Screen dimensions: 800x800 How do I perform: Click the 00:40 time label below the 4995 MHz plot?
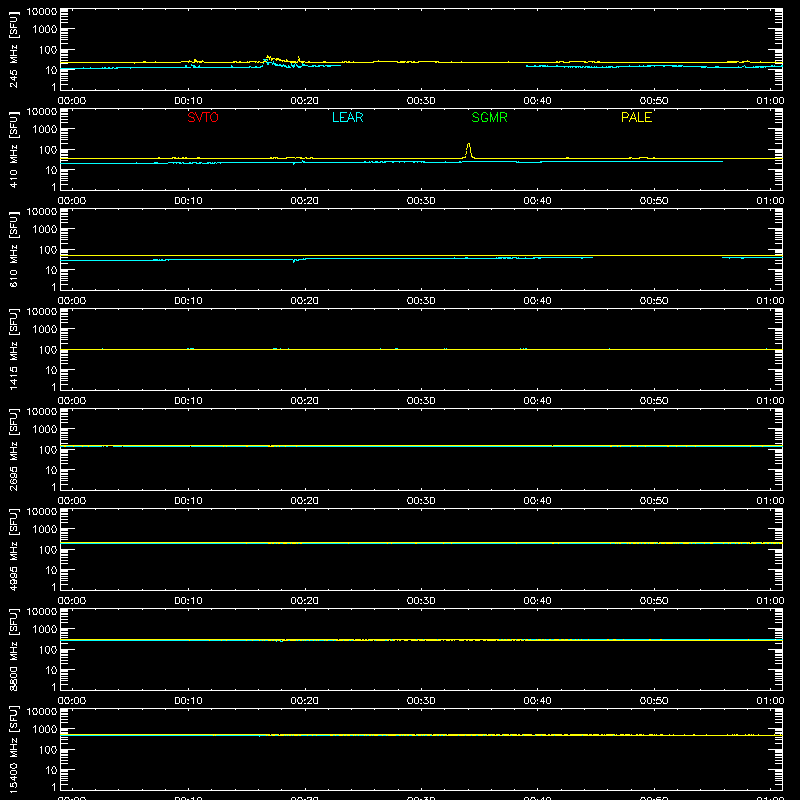pyautogui.click(x=537, y=601)
